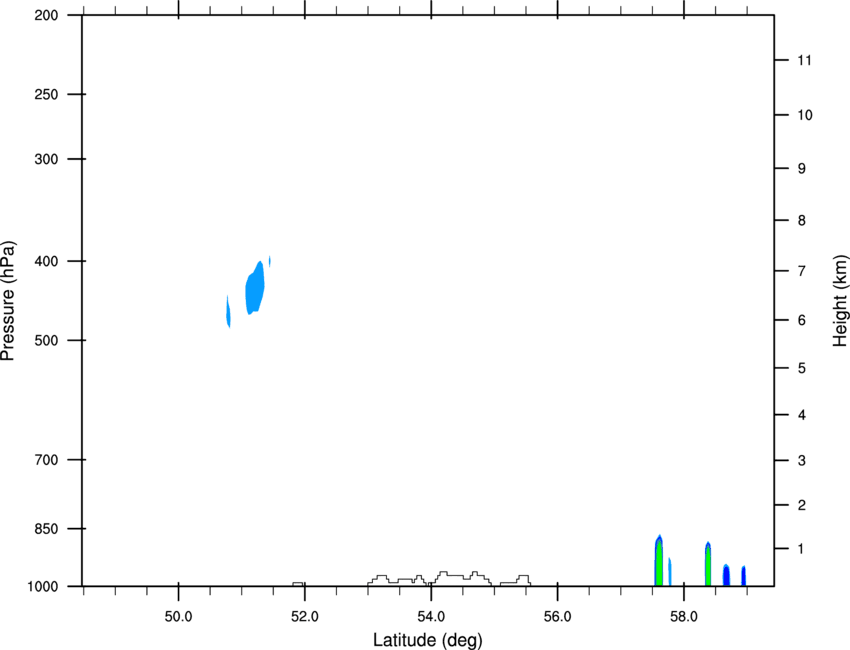Pick the 1 km height label
Screen dimensions: 850x650
point(802,549)
